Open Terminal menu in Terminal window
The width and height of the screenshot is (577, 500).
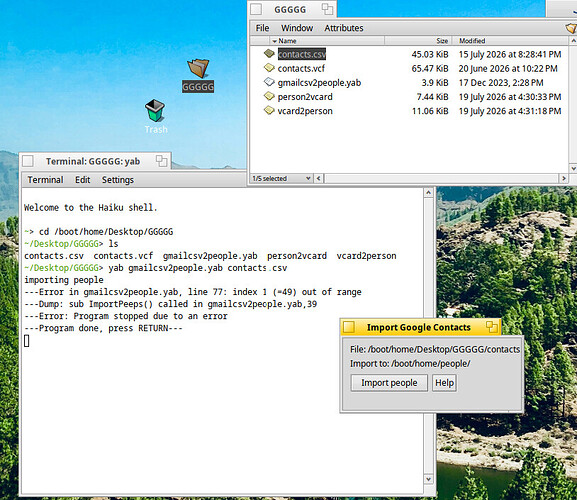coord(45,180)
